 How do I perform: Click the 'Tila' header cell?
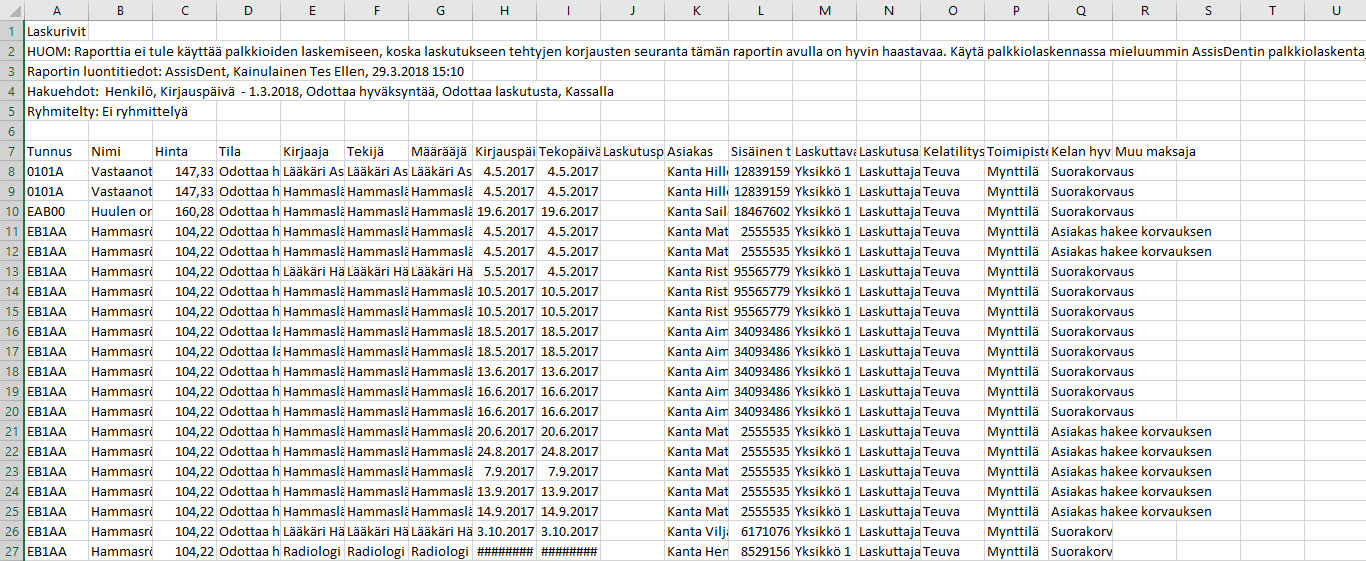point(248,151)
